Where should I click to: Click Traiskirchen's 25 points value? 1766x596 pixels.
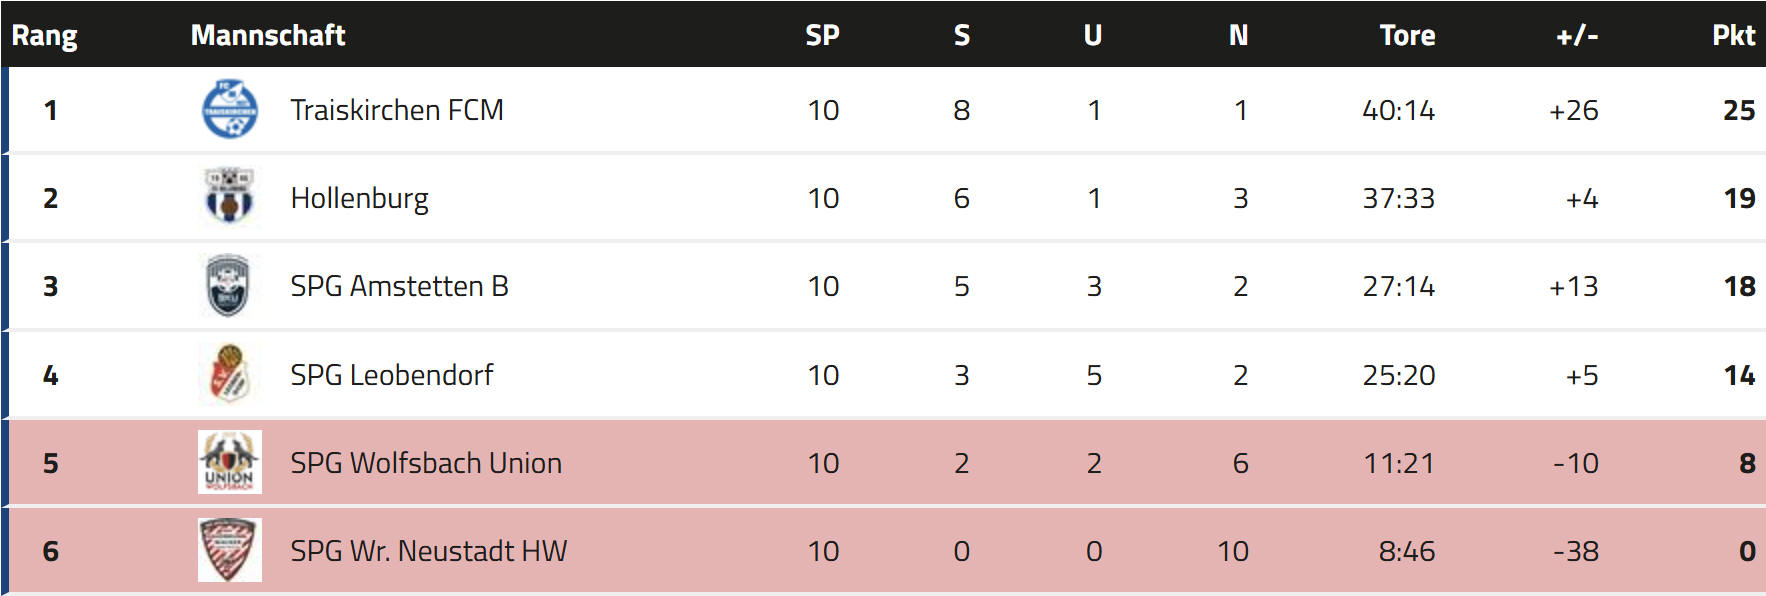coord(1739,110)
